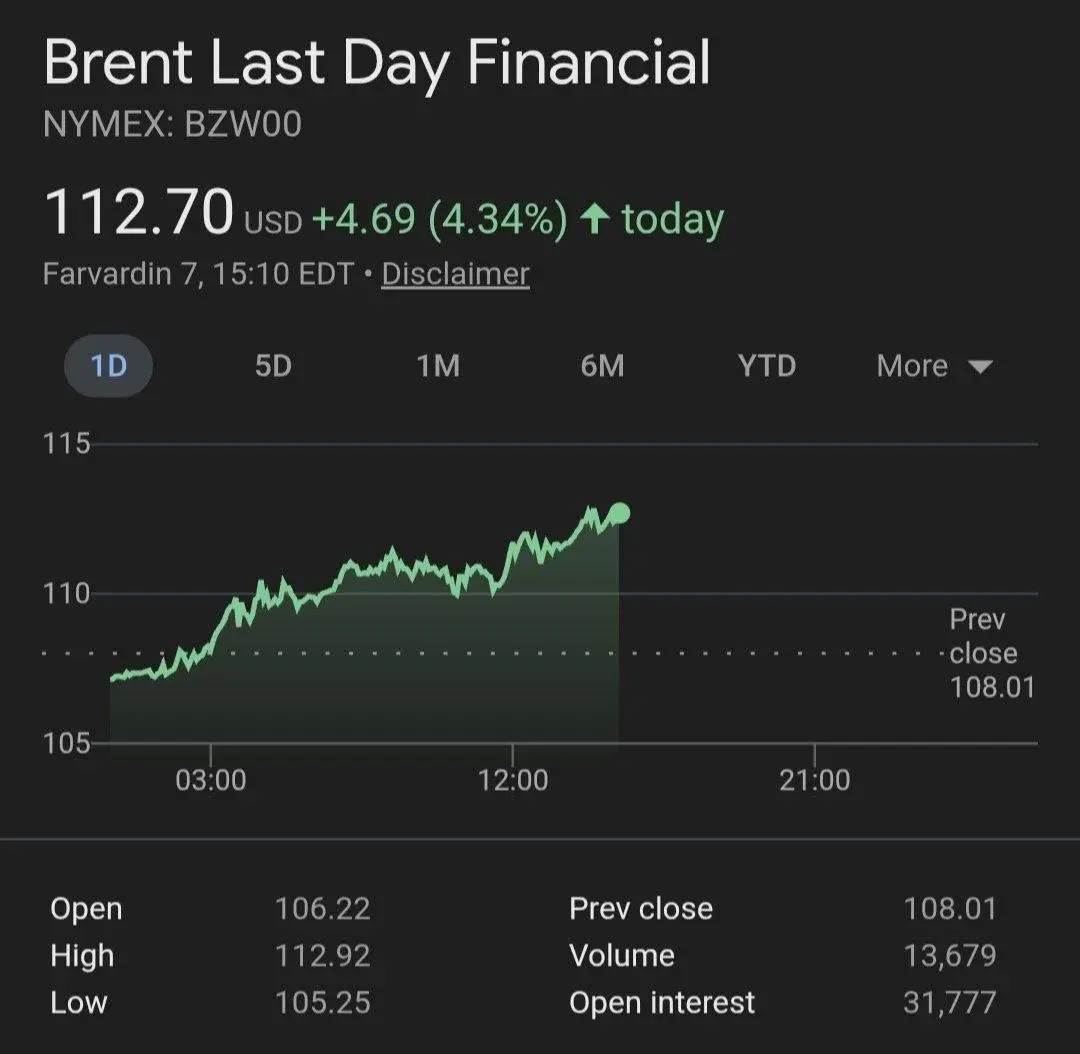Click the dropdown arrow next to More

tap(981, 367)
